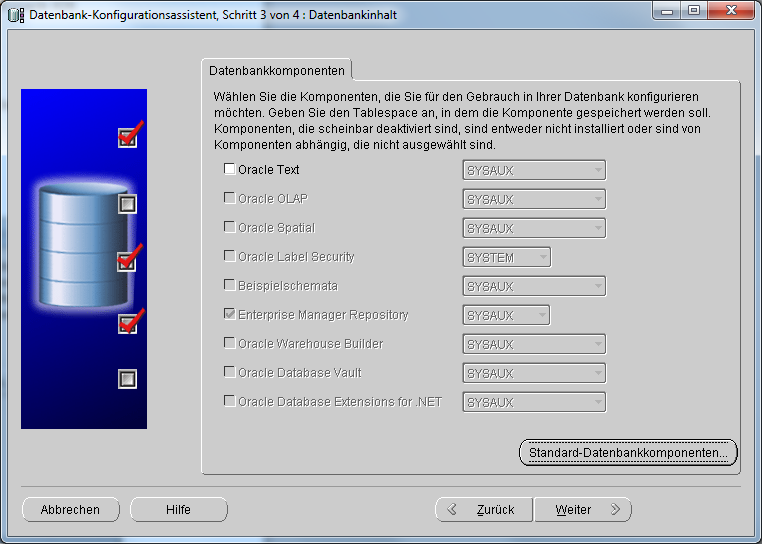
Task: Toggle the Beispielschemata checkbox
Action: [229, 285]
